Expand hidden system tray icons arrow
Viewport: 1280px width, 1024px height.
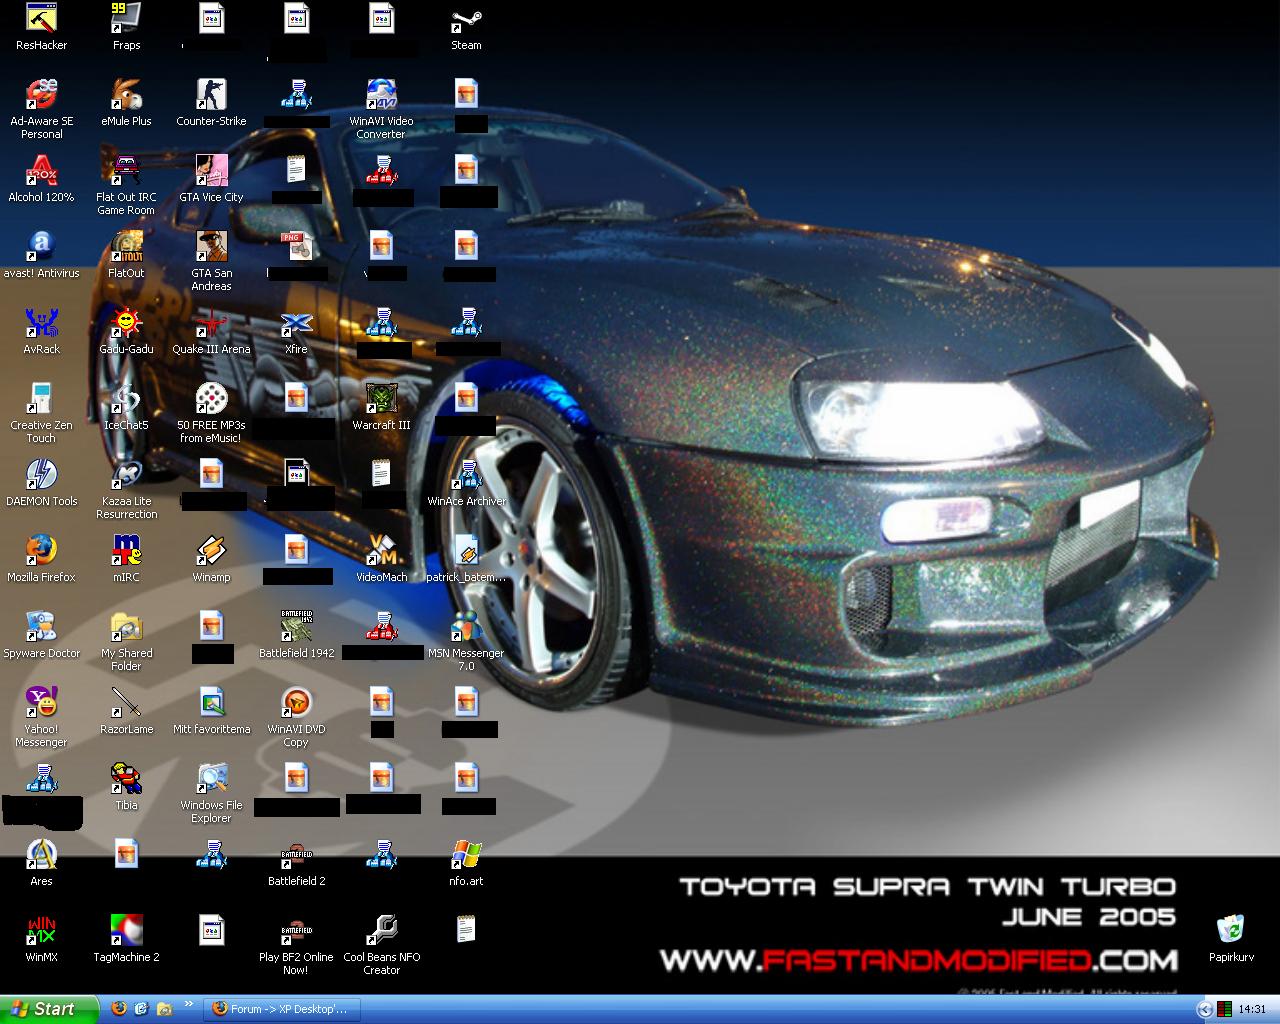coord(1204,1009)
